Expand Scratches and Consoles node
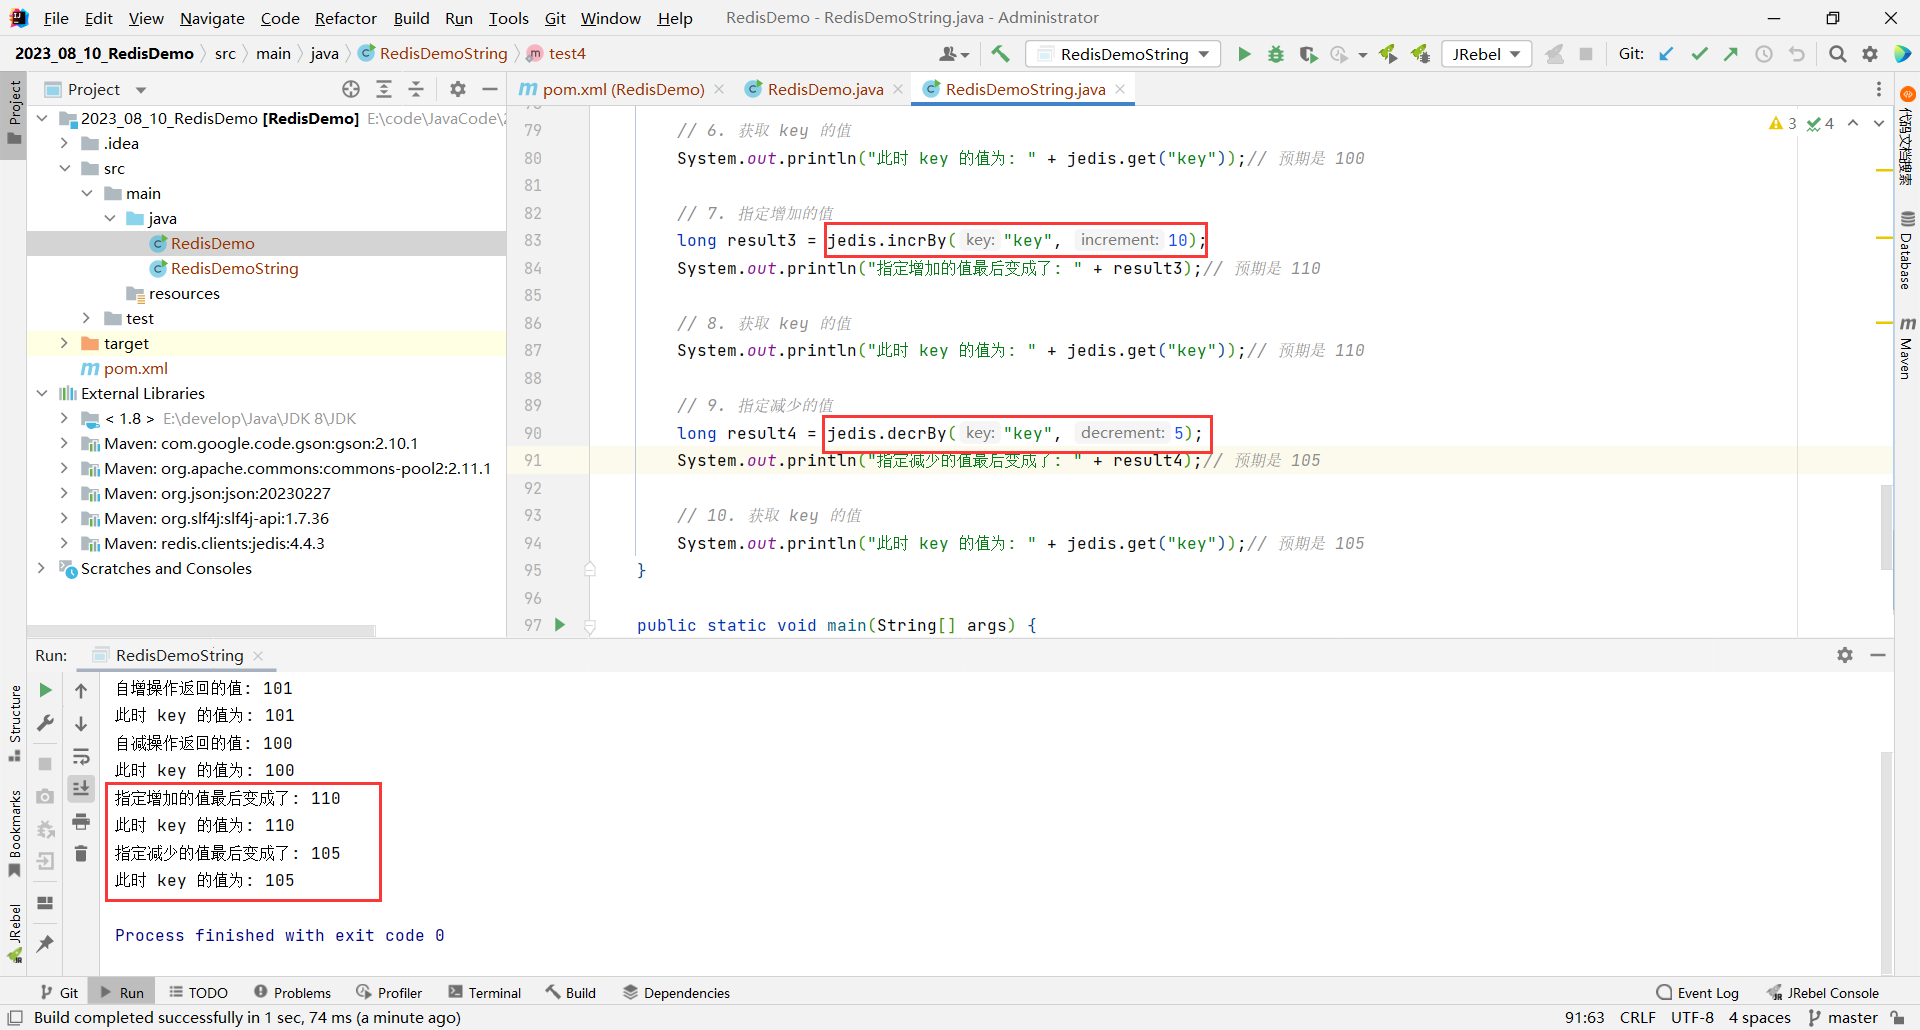The width and height of the screenshot is (1920, 1030). (x=41, y=568)
